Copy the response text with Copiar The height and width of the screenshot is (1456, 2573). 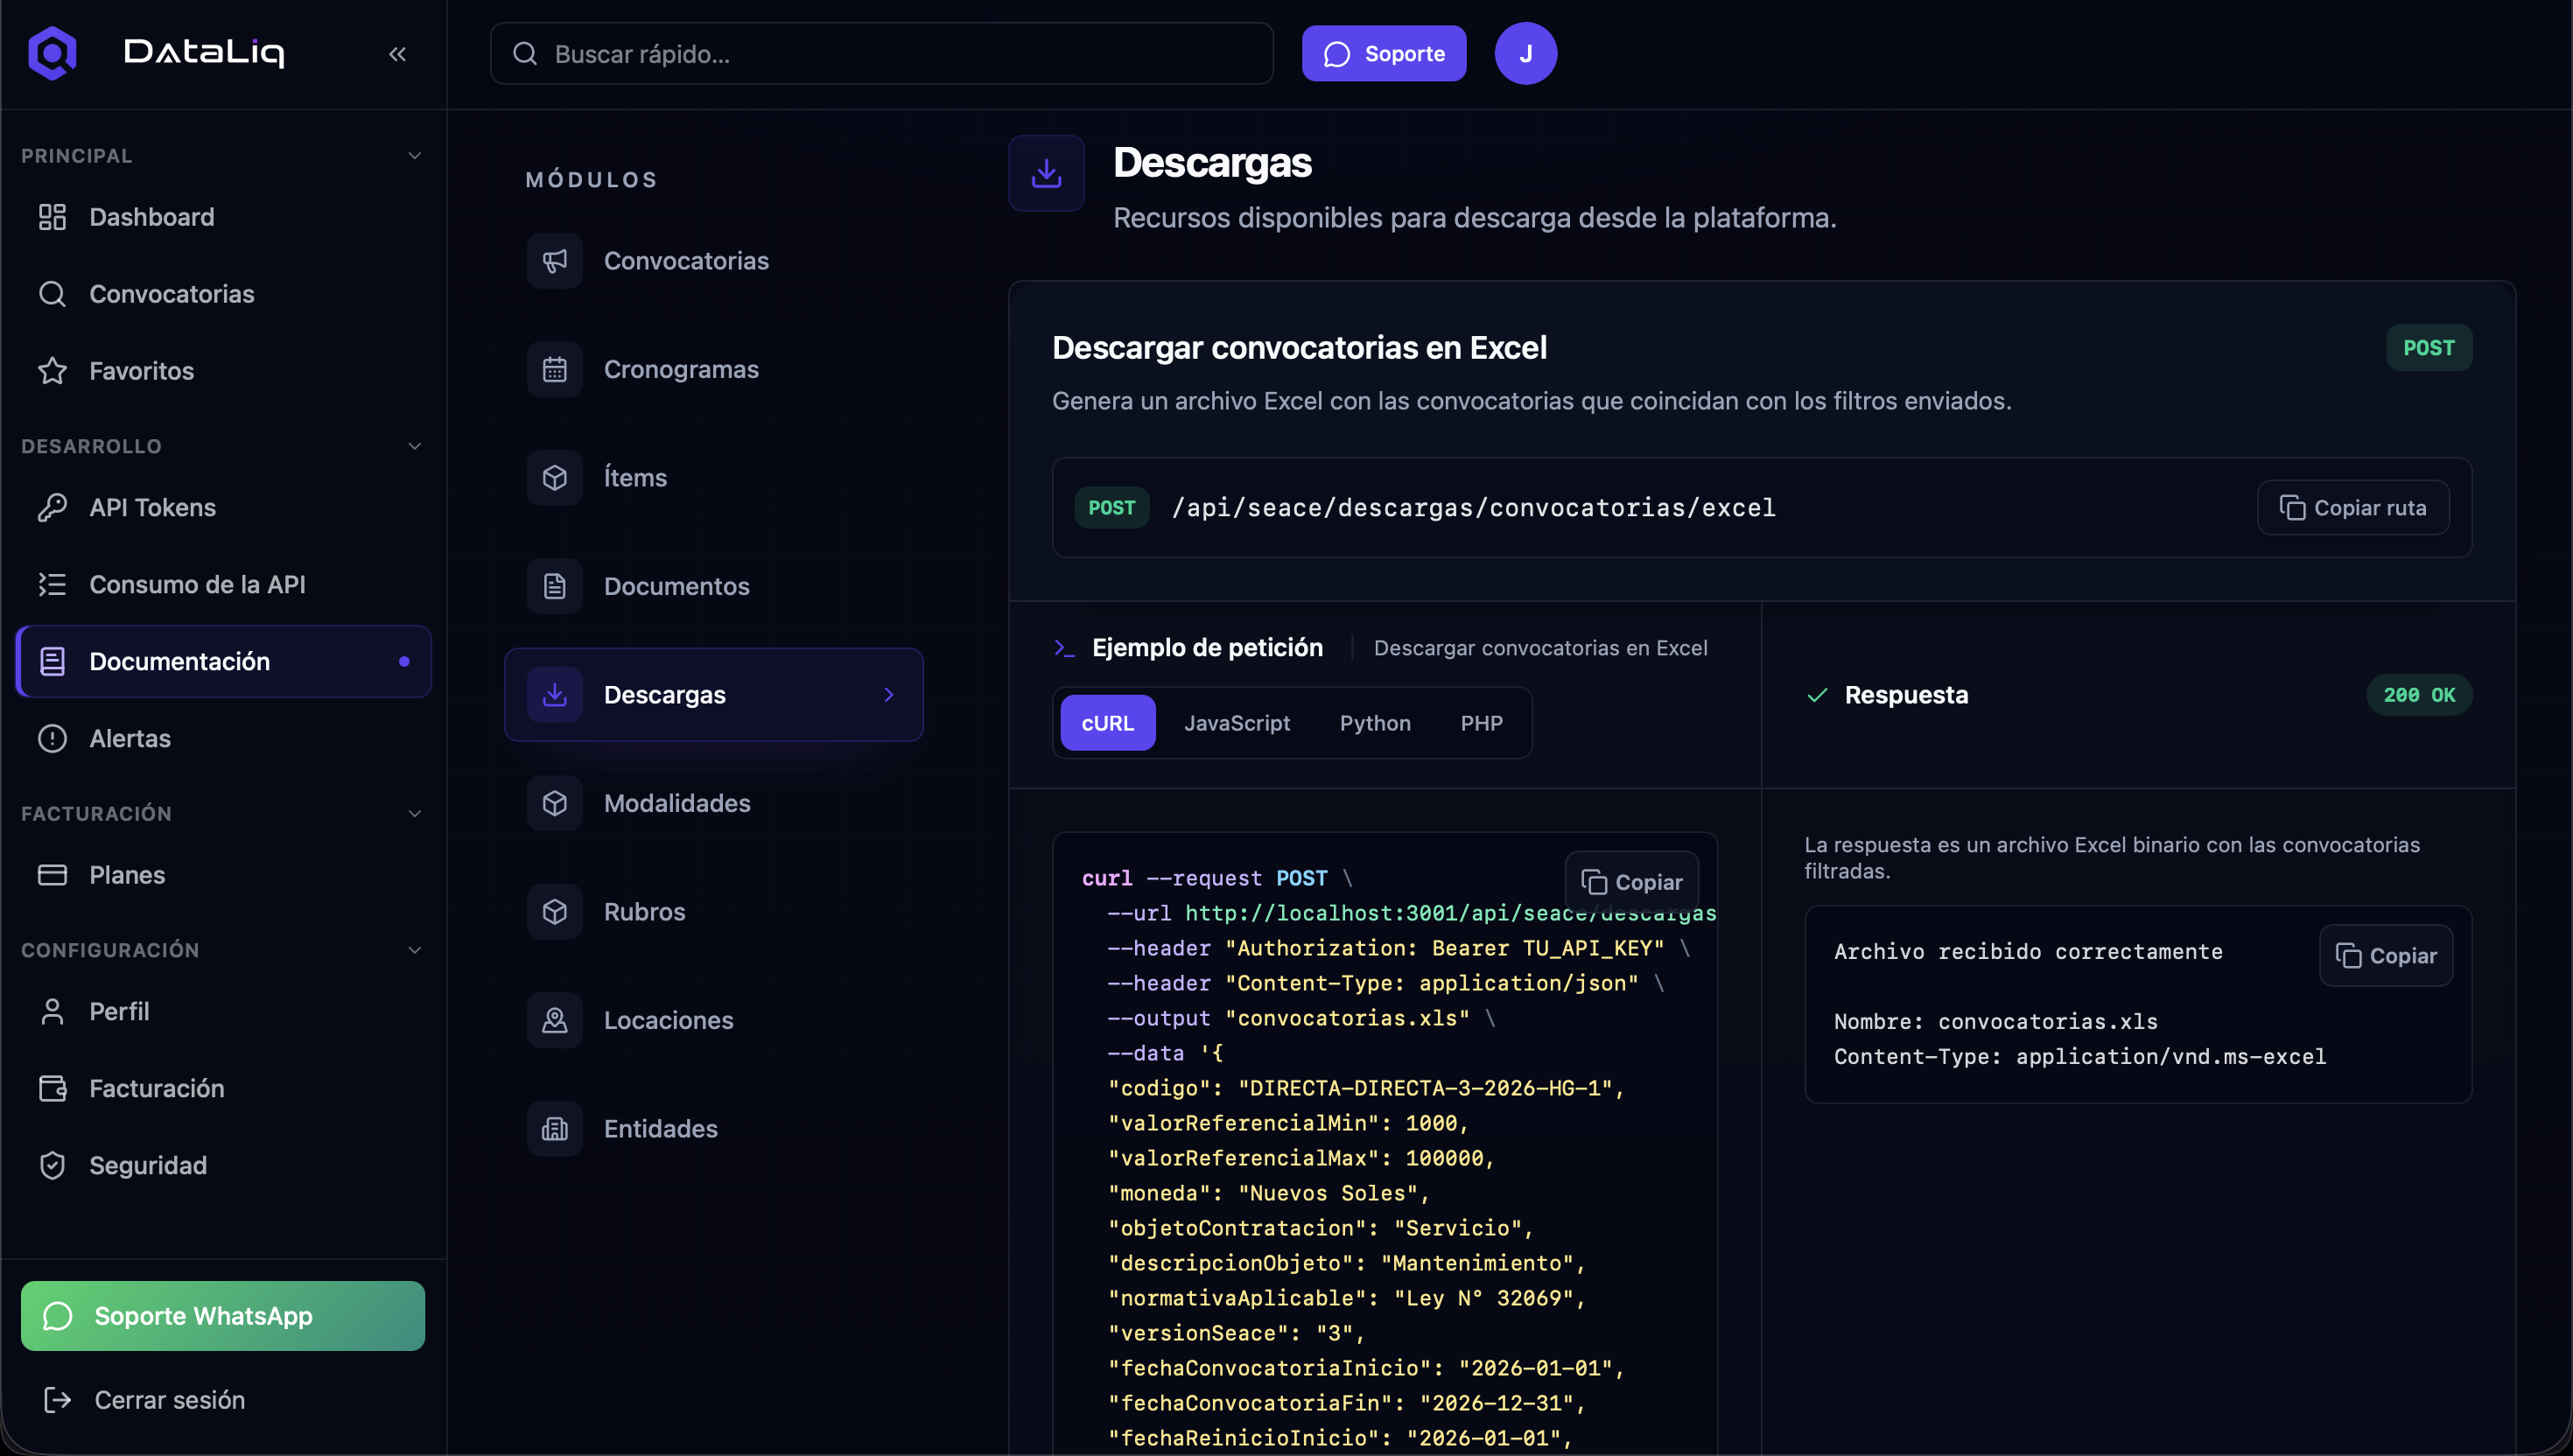click(2385, 956)
